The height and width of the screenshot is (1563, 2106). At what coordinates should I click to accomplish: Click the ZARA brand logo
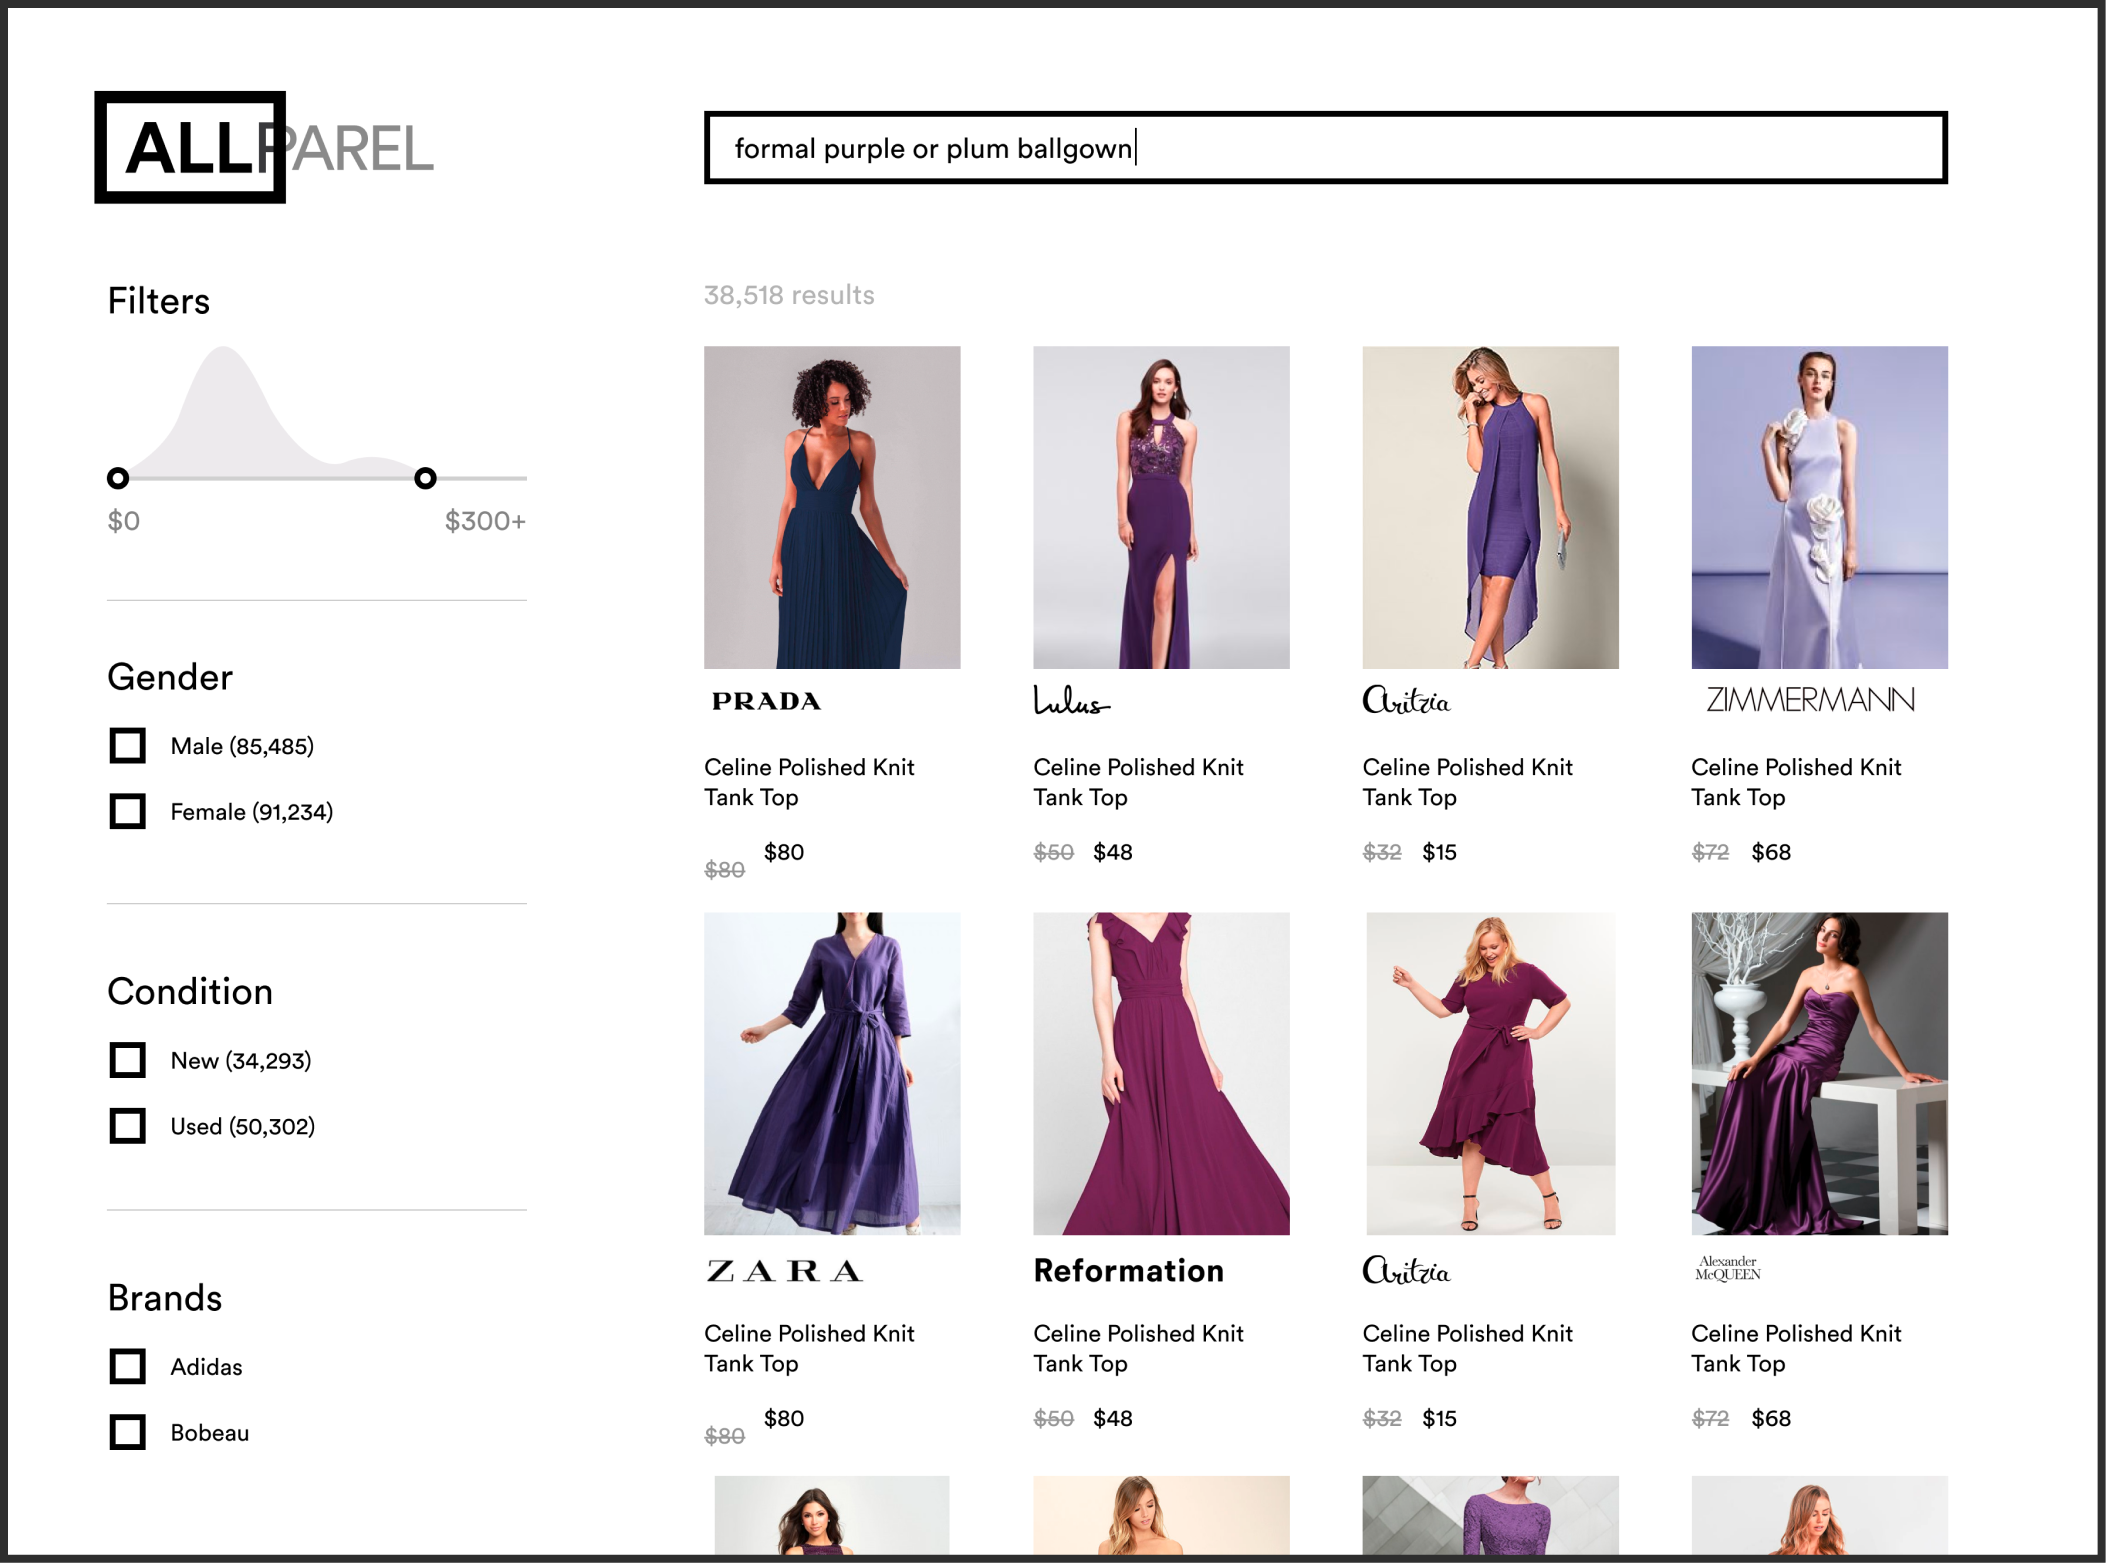(785, 1271)
